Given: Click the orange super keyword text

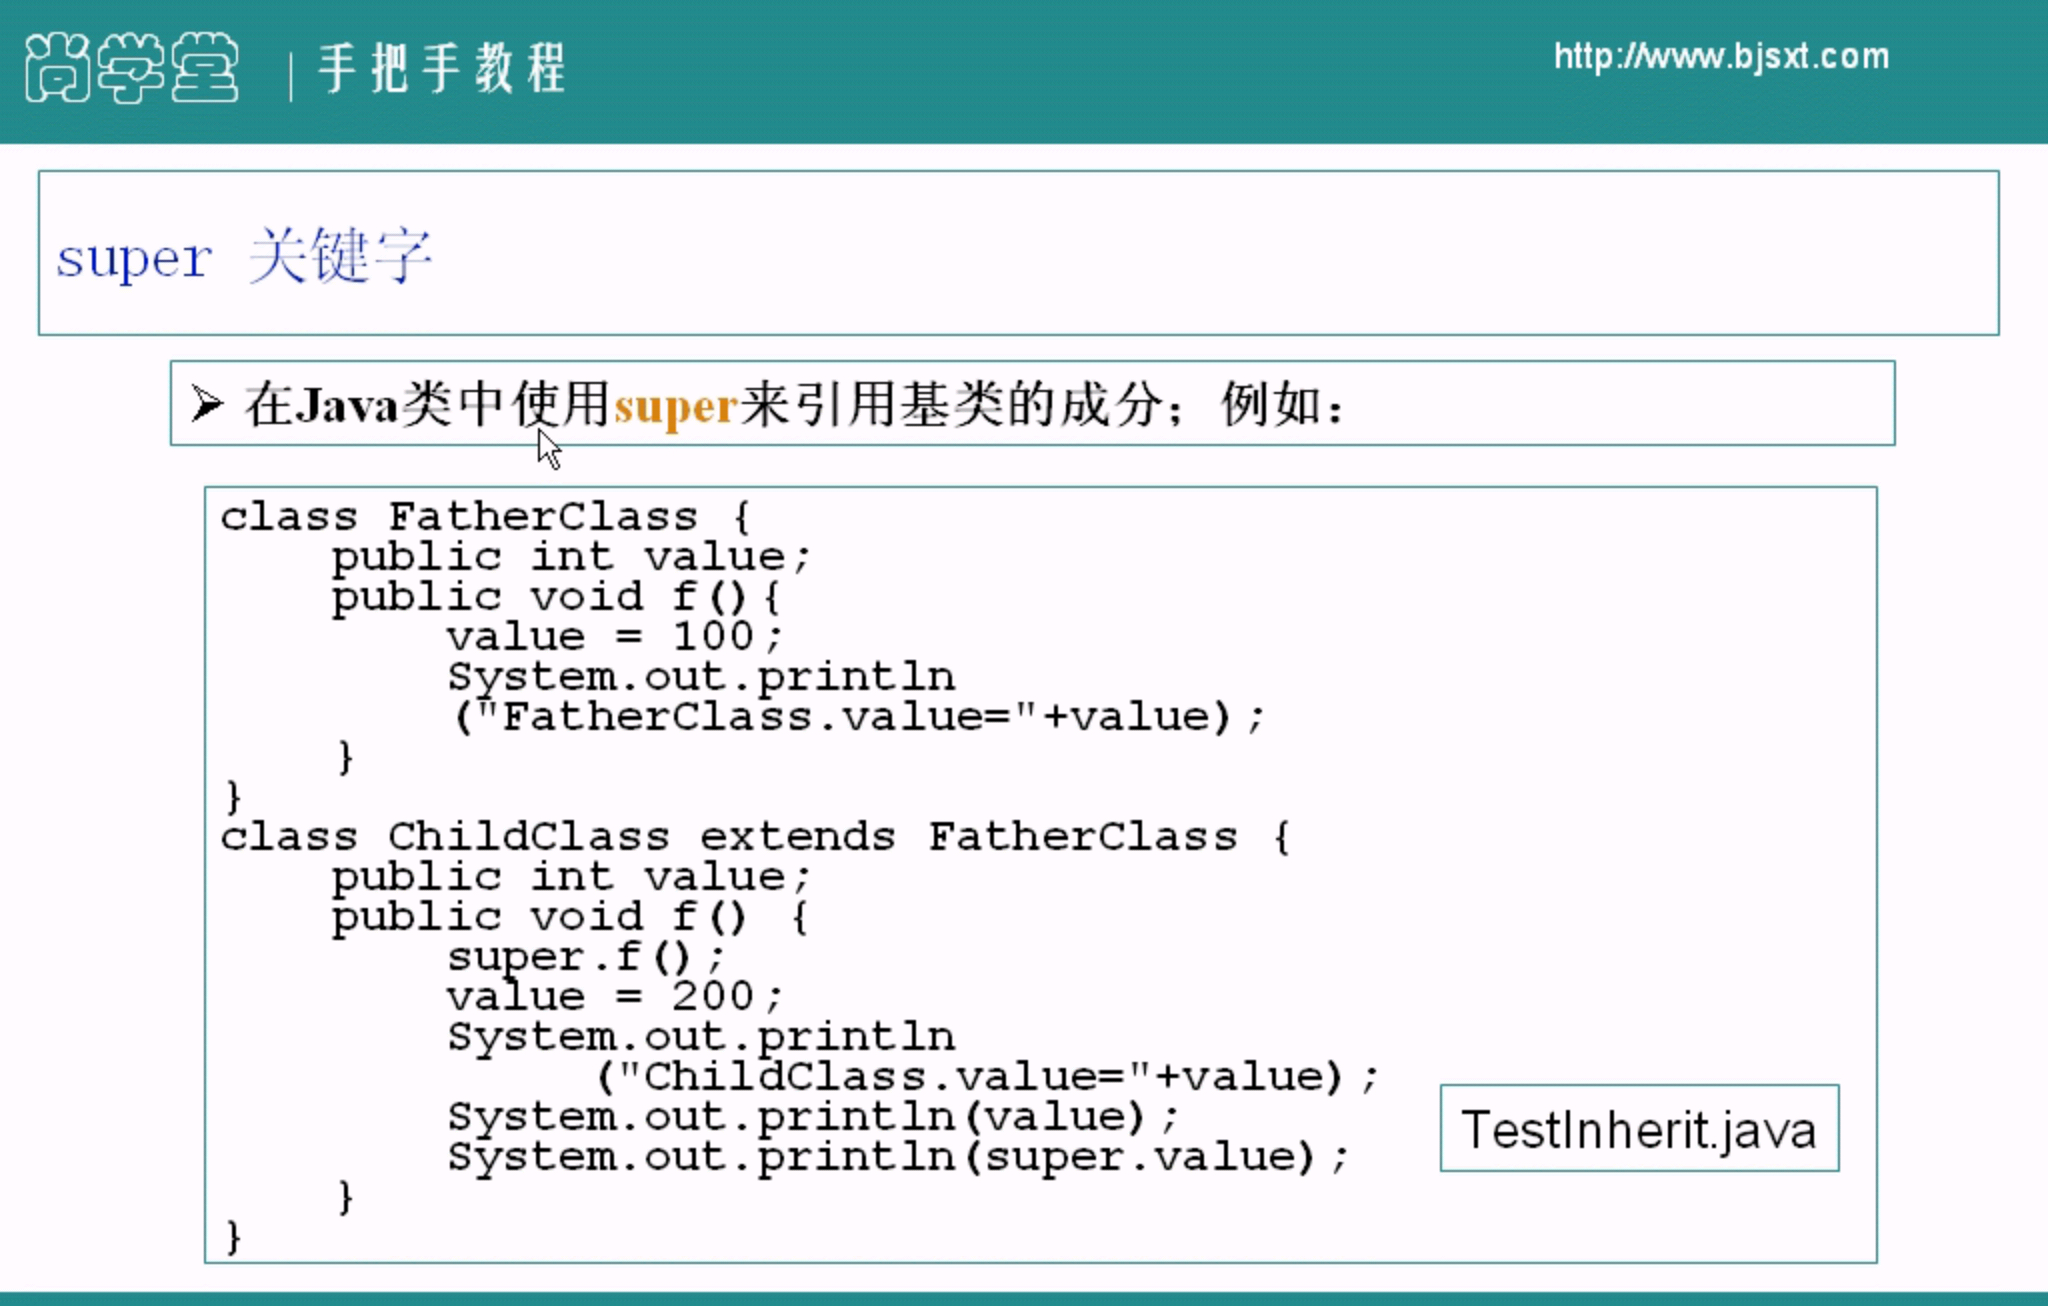Looking at the screenshot, I should tap(676, 407).
